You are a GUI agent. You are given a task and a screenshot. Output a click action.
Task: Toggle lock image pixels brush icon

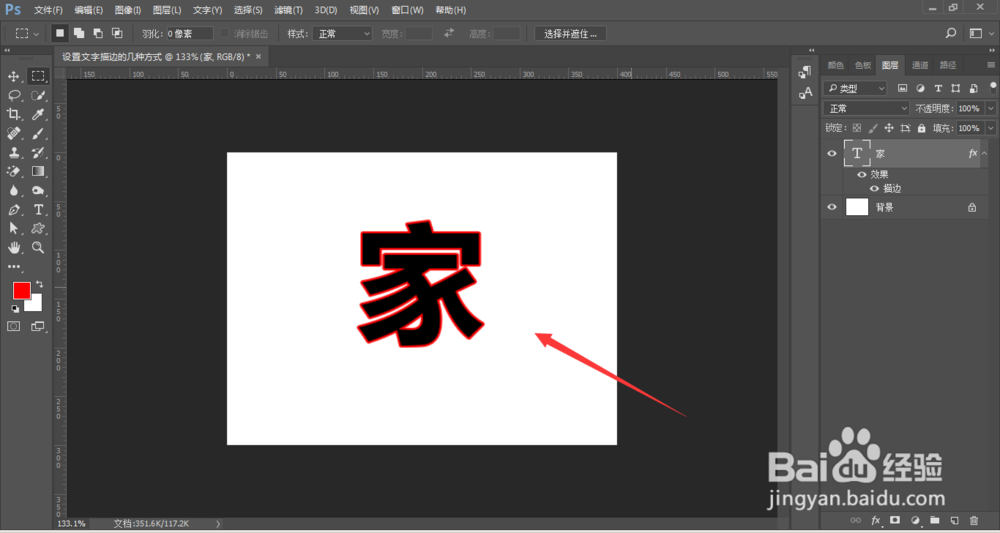point(873,128)
